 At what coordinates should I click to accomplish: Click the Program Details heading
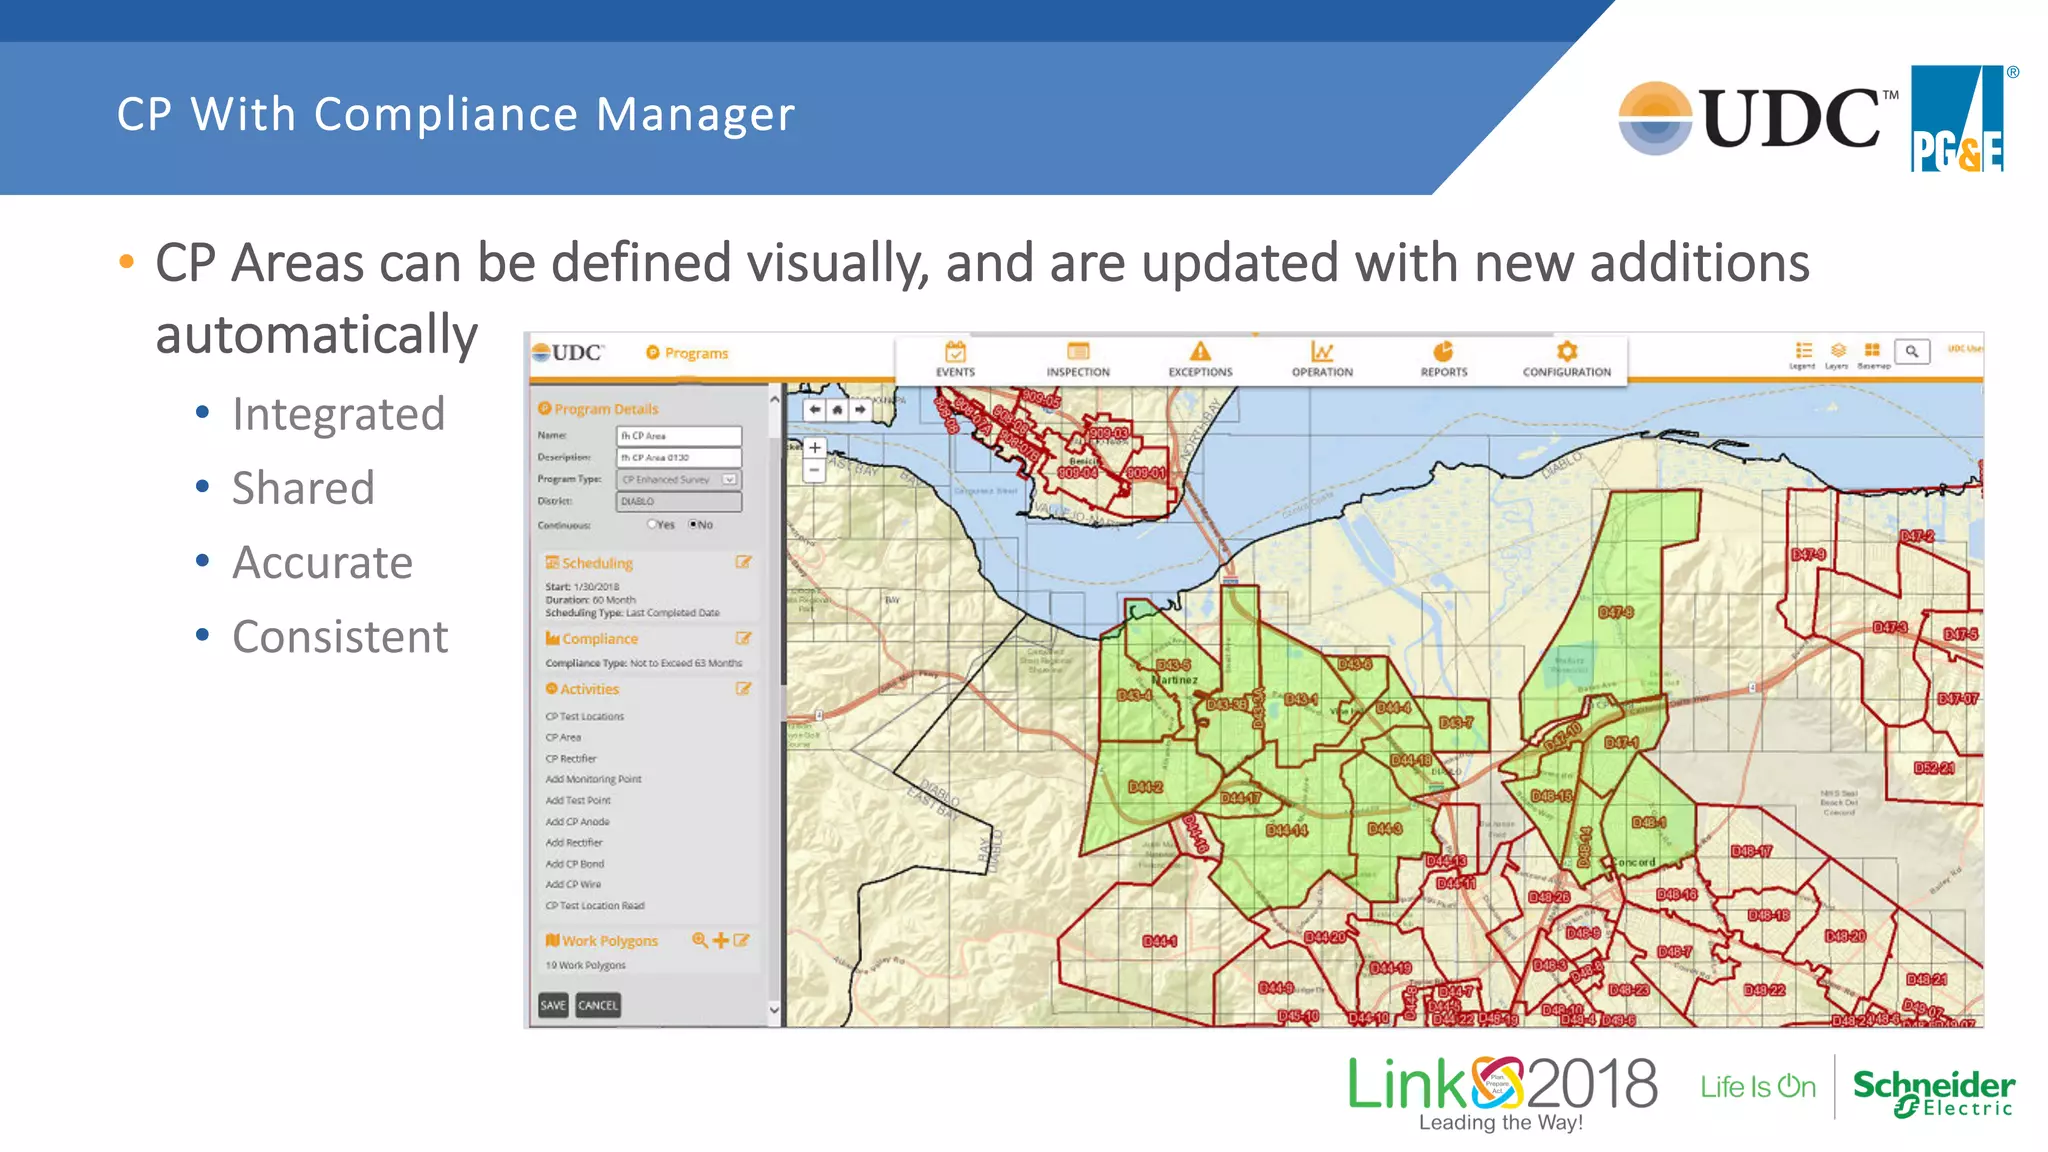tap(598, 408)
